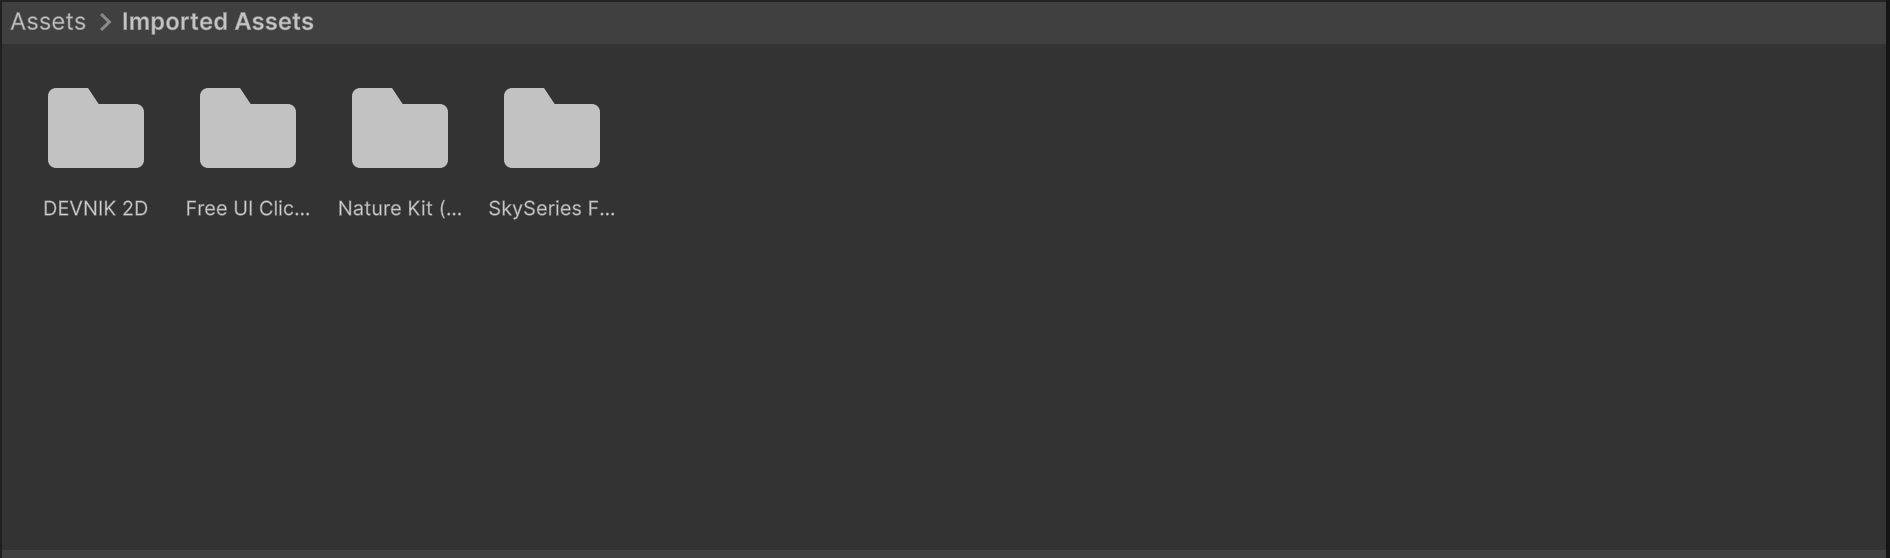Screen dimensions: 1890x558
Task: Select the DEVNIK 2D folder icon
Action: [x=96, y=128]
